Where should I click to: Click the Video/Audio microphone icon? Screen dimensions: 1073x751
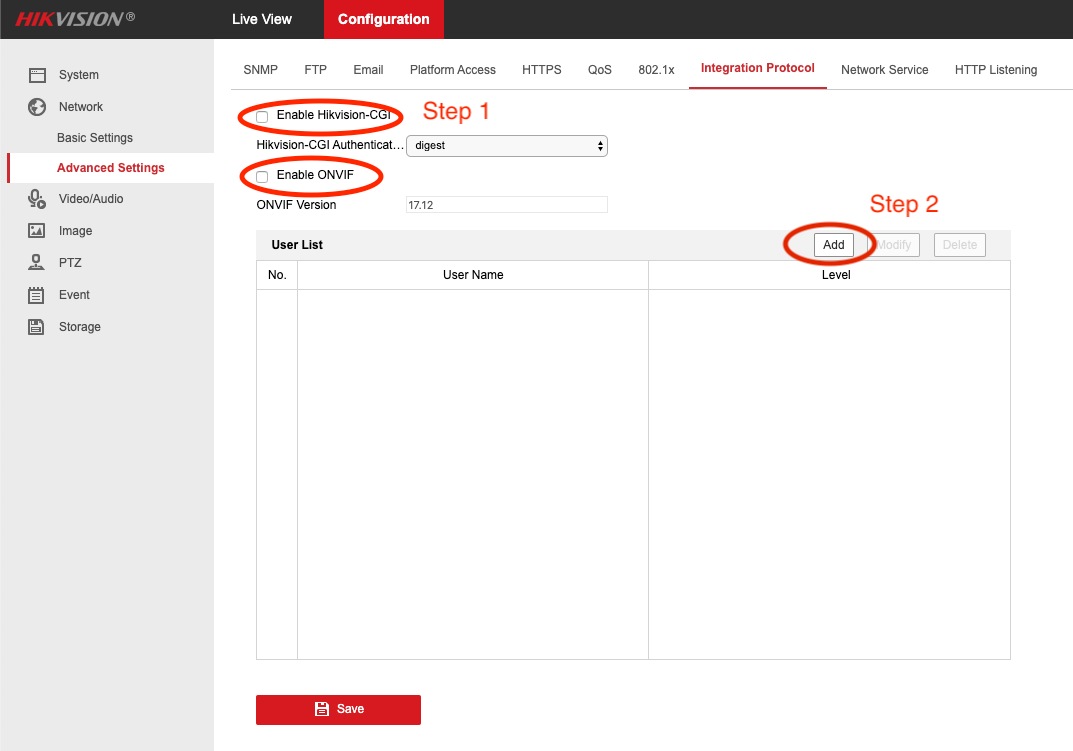[x=37, y=199]
